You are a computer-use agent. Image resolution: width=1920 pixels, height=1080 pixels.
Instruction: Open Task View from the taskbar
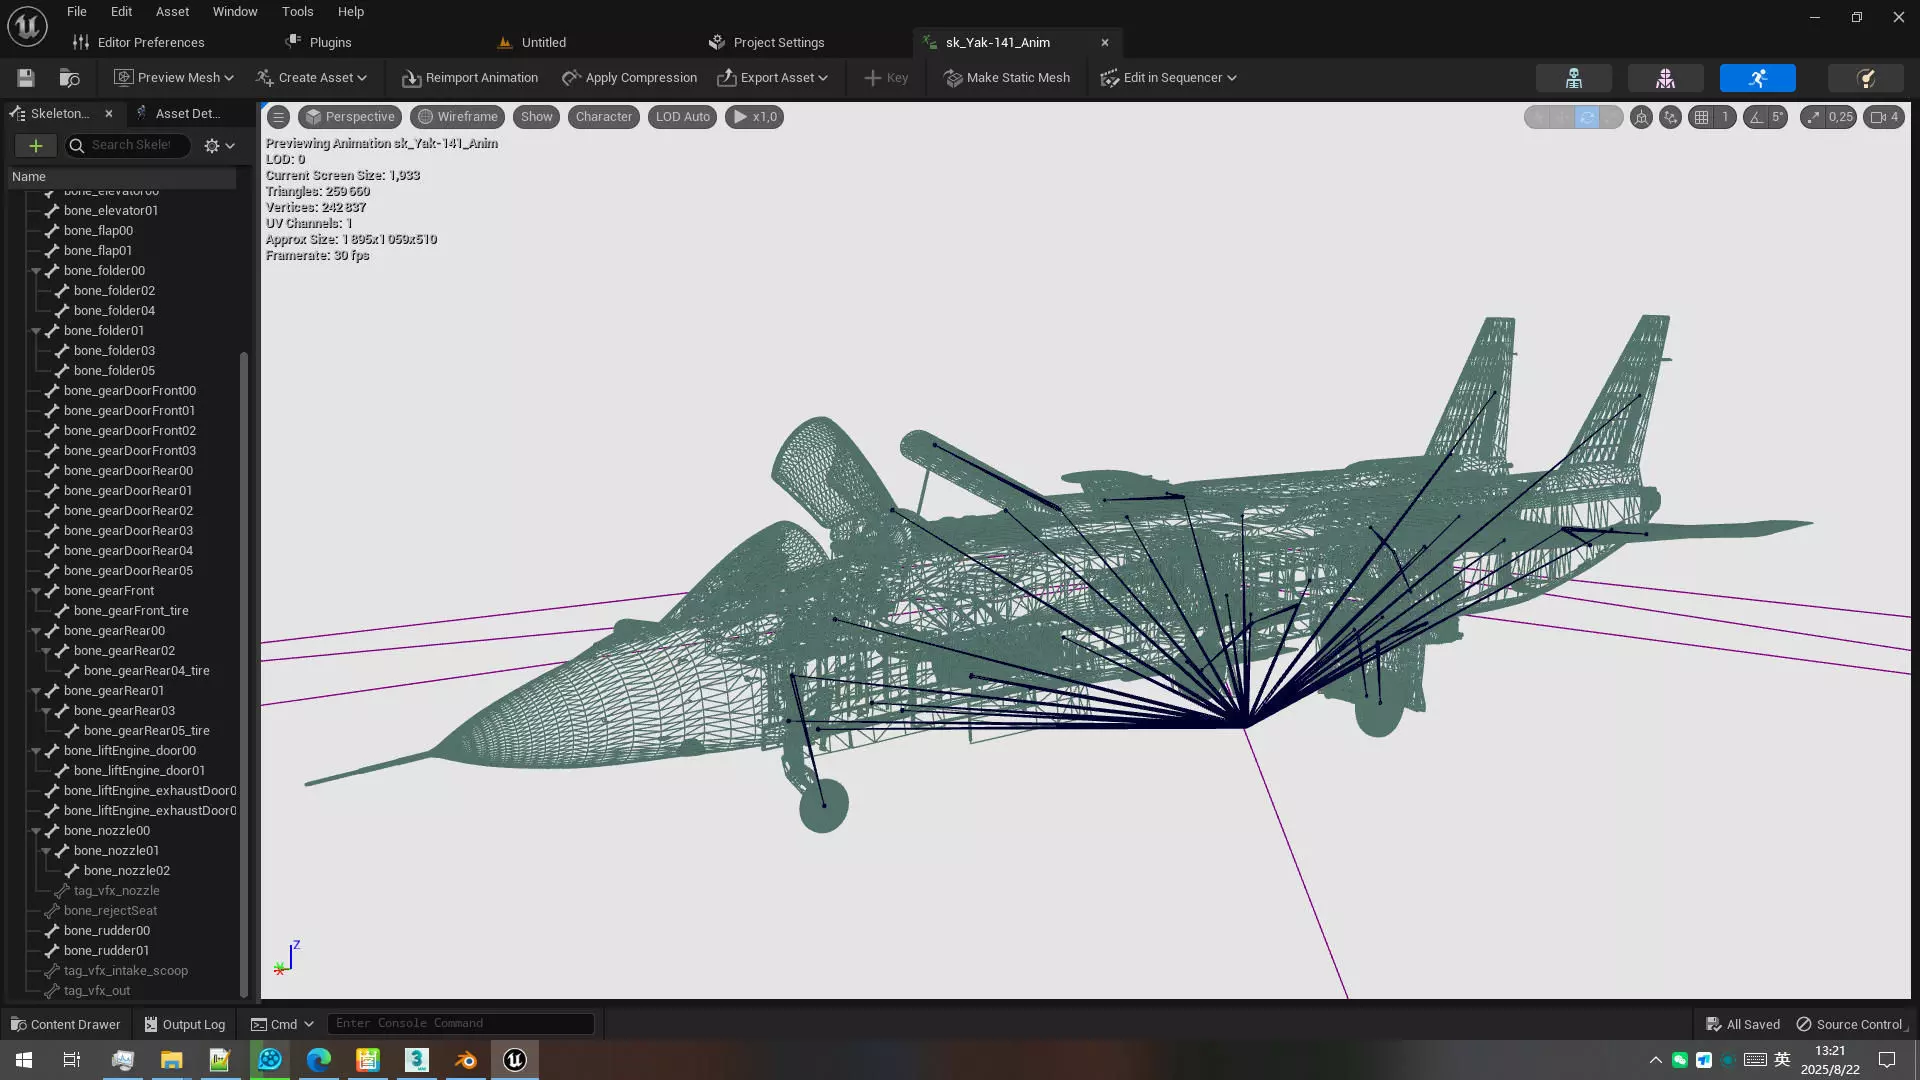tap(72, 1060)
